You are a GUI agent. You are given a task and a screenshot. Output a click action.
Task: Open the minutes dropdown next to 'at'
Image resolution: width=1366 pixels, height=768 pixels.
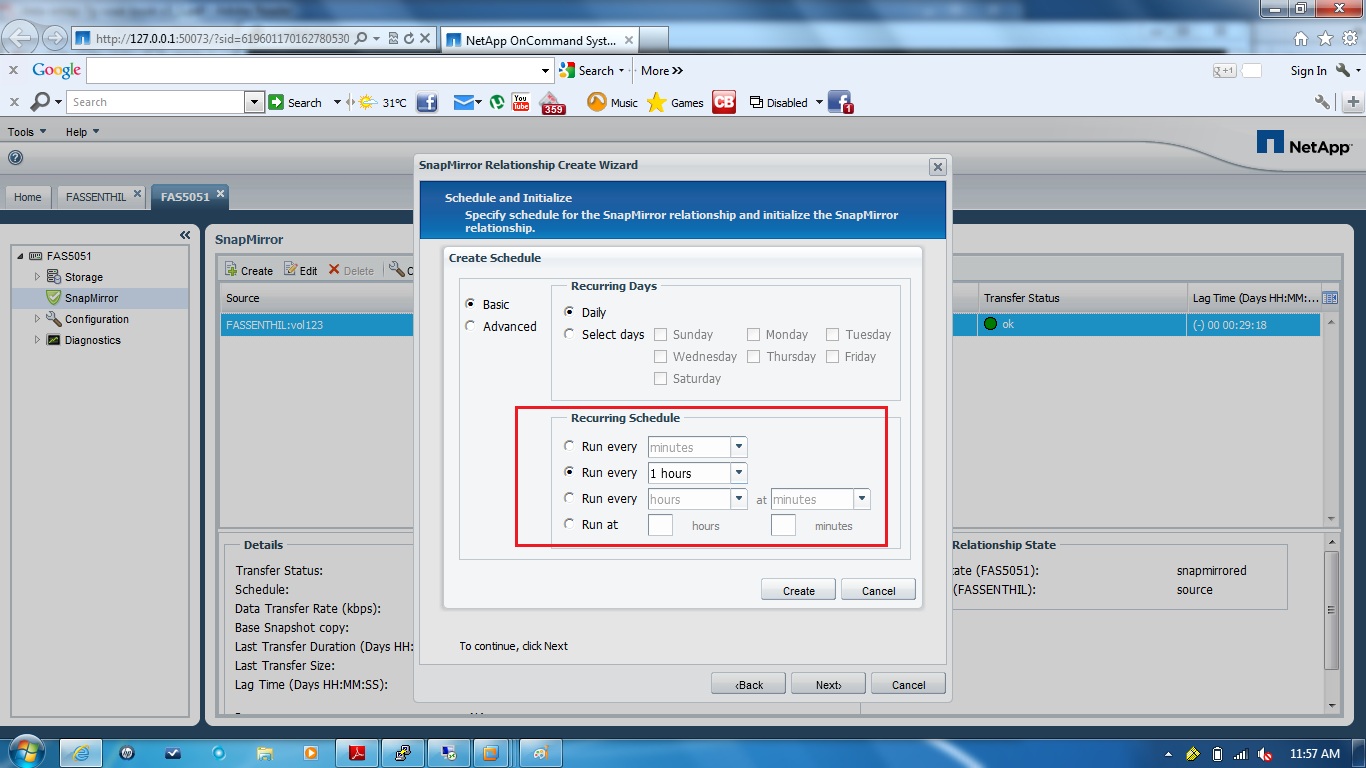click(860, 498)
